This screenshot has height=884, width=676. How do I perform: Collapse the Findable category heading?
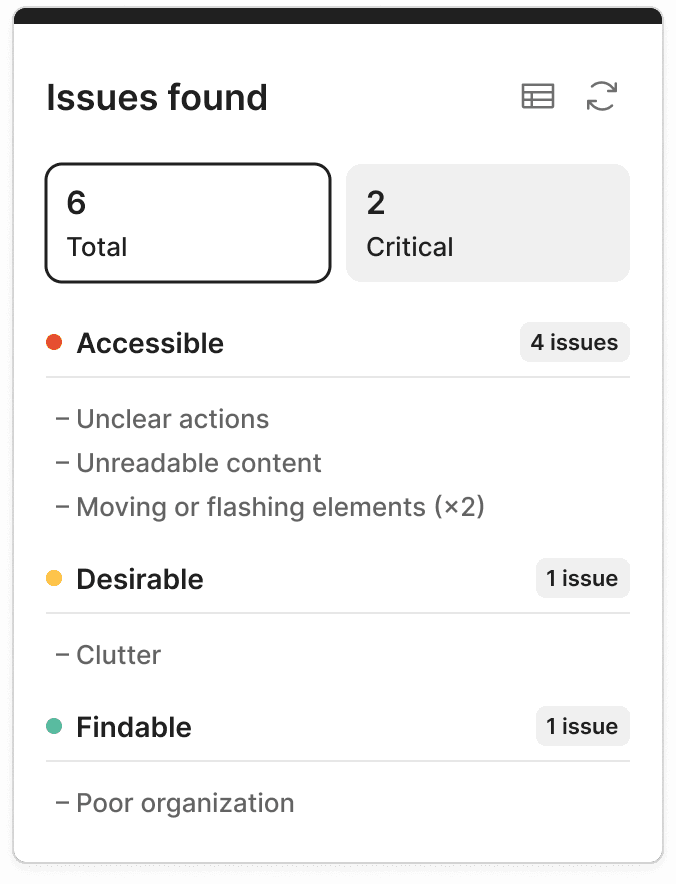coord(134,727)
